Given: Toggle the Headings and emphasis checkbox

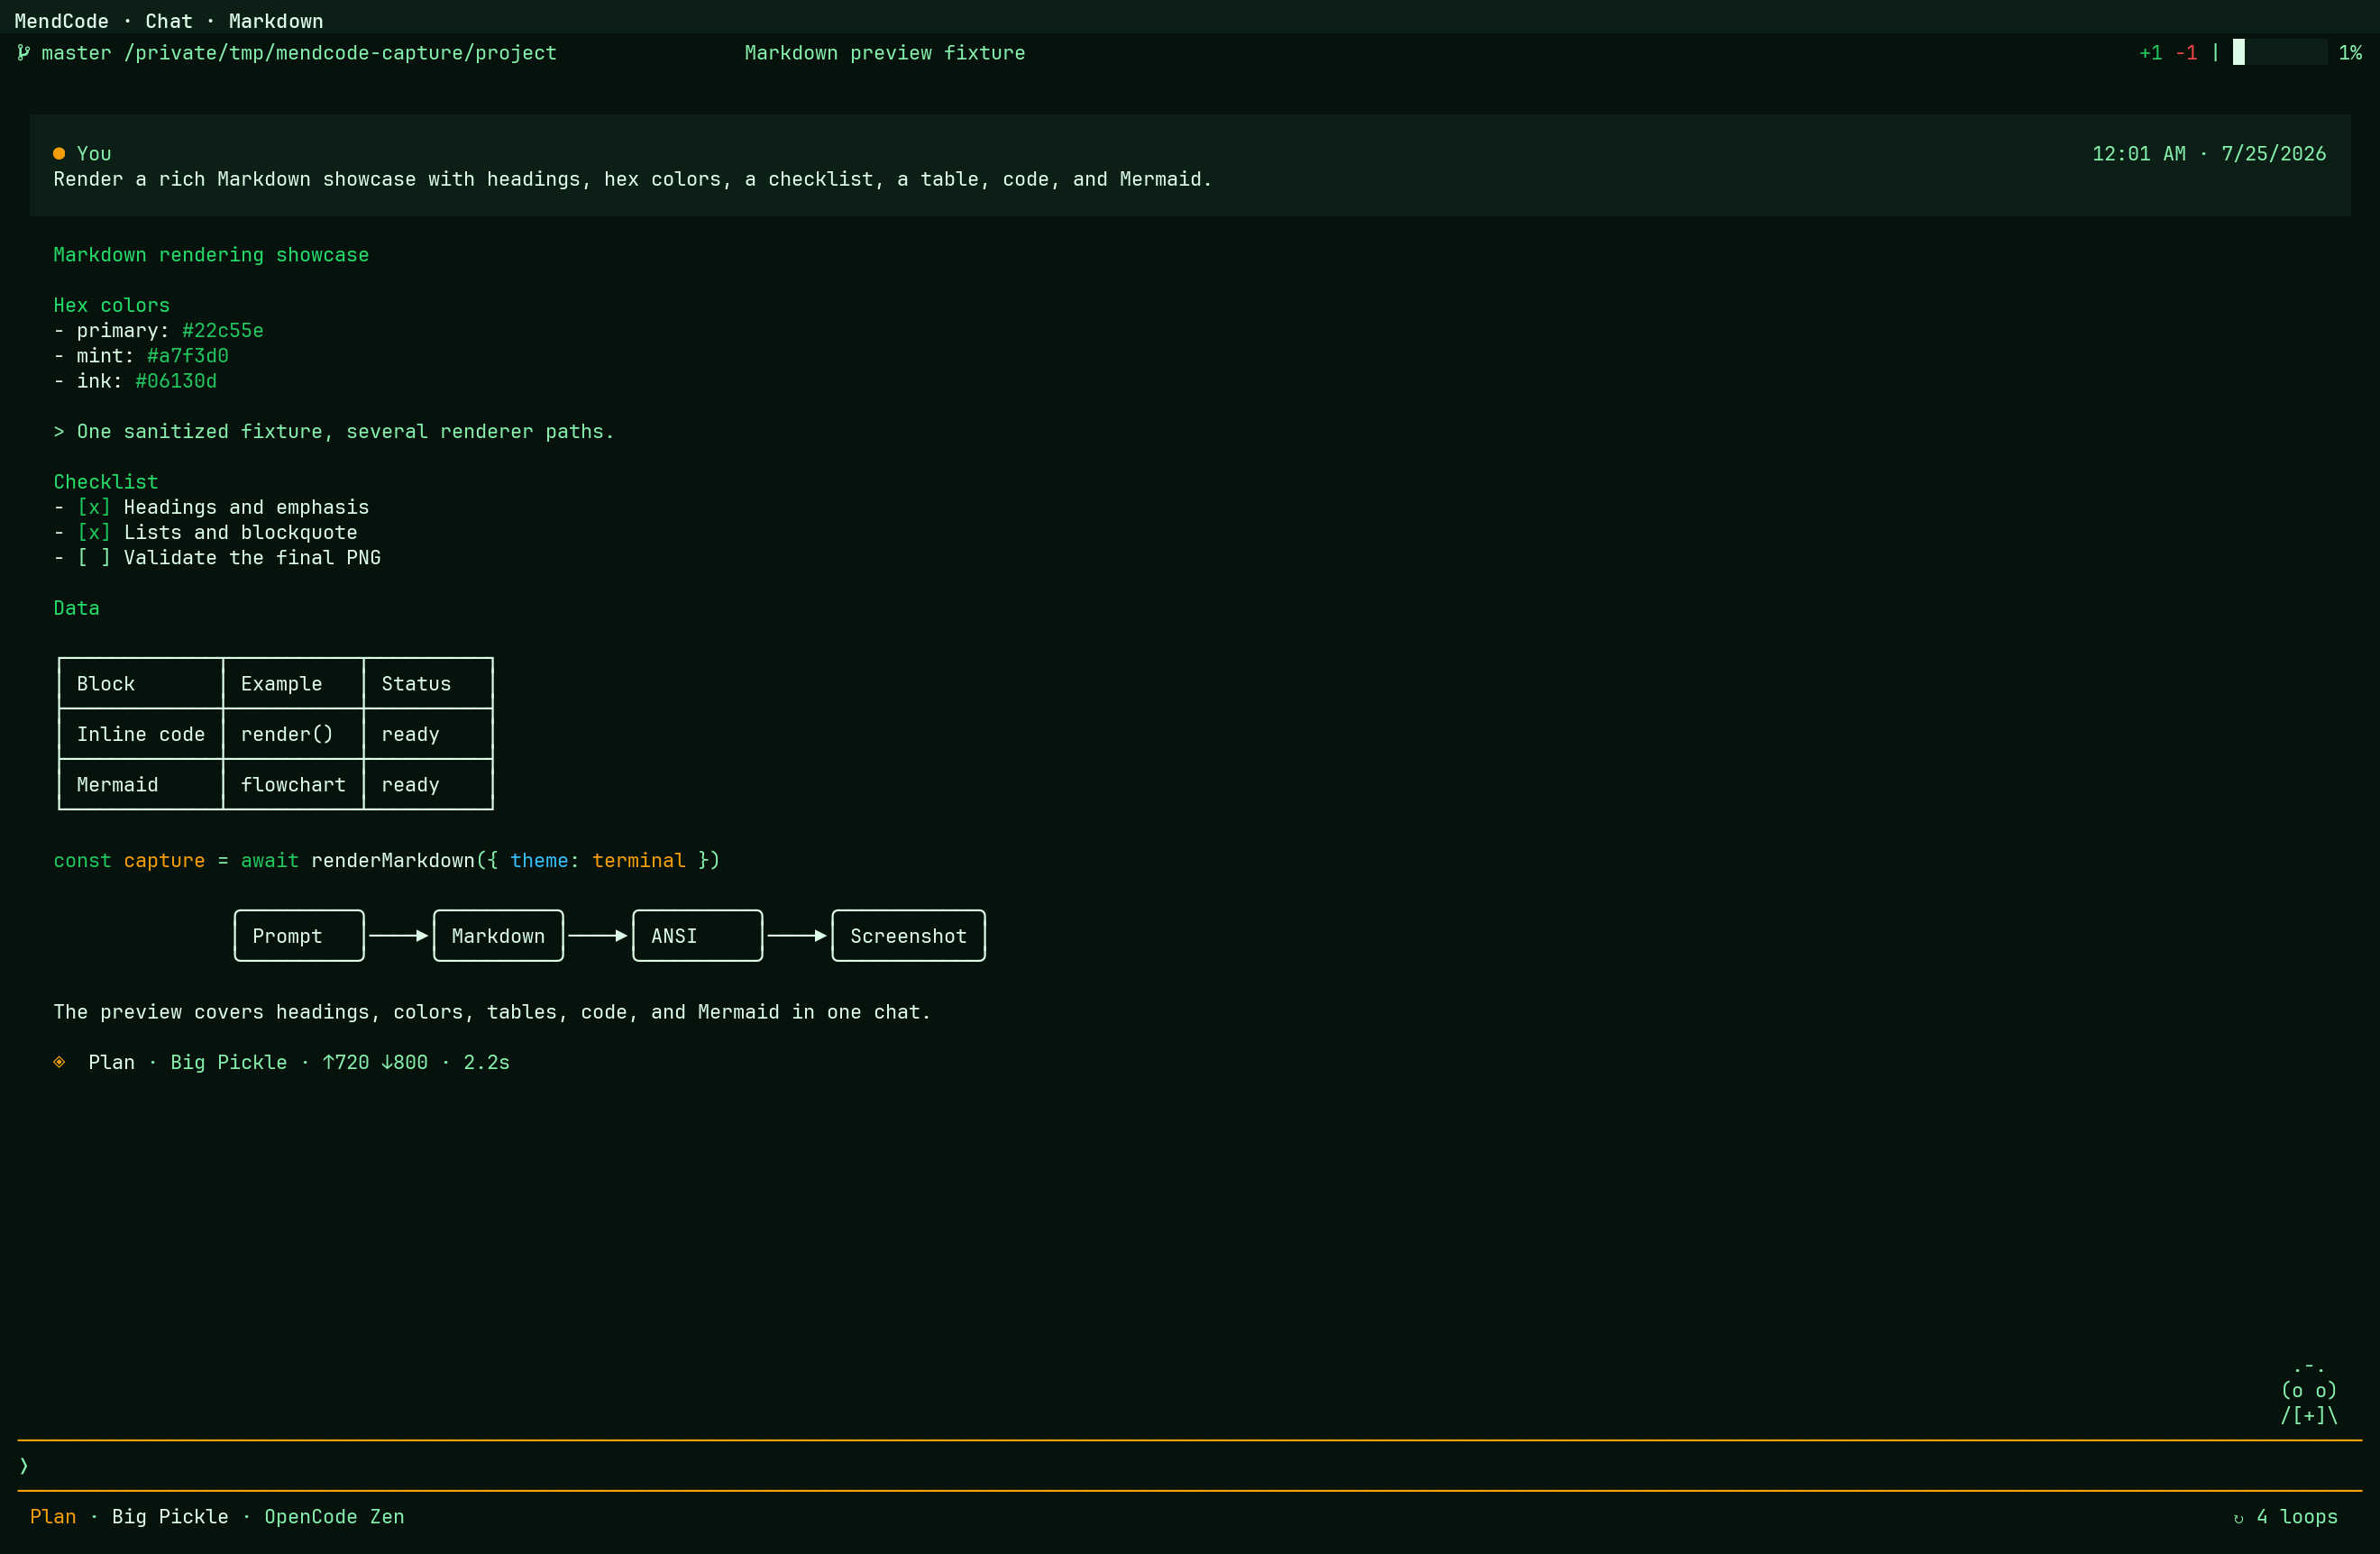Looking at the screenshot, I should pos(94,507).
